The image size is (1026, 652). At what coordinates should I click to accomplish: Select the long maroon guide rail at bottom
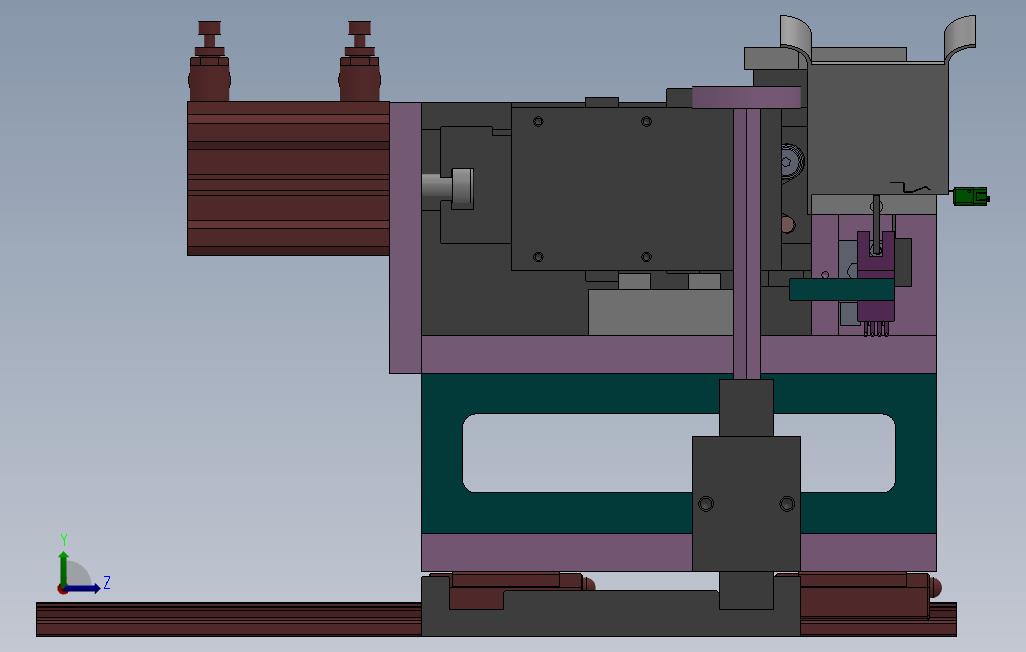point(229,619)
